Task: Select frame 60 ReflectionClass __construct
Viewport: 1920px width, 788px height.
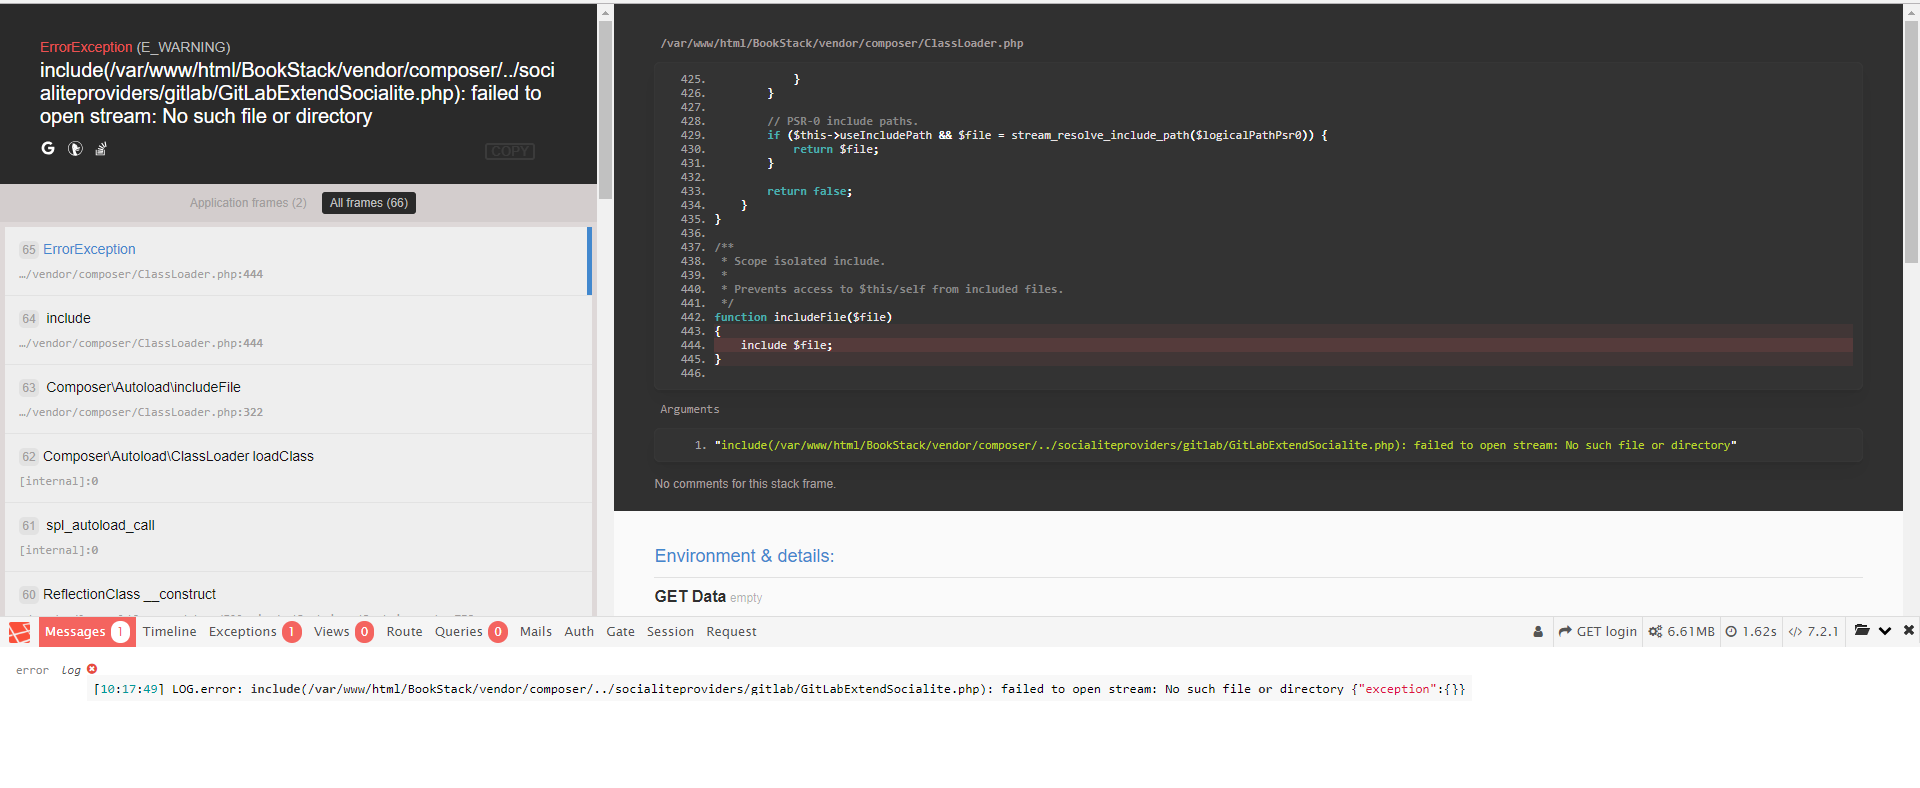Action: tap(296, 594)
